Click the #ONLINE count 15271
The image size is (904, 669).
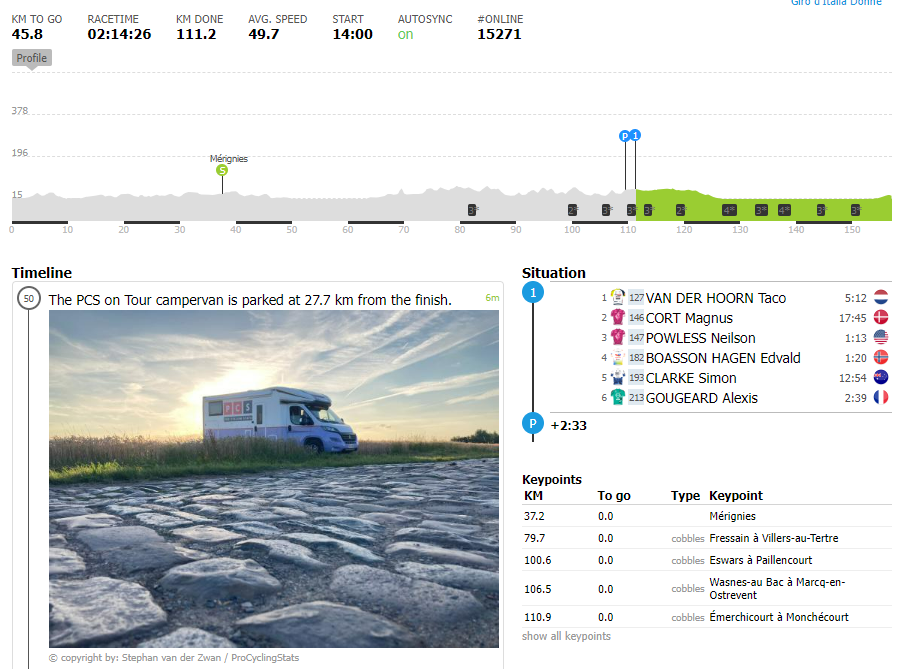coord(499,35)
